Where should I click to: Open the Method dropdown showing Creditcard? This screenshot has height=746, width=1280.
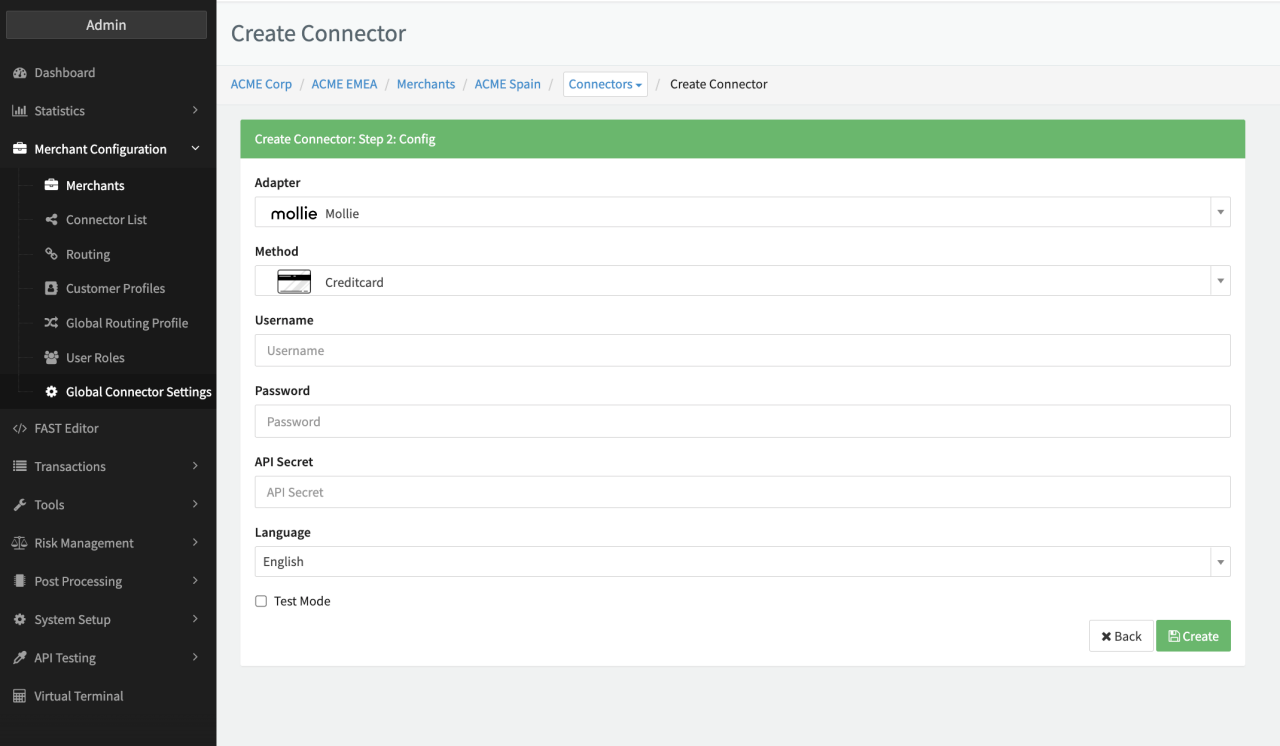click(742, 281)
